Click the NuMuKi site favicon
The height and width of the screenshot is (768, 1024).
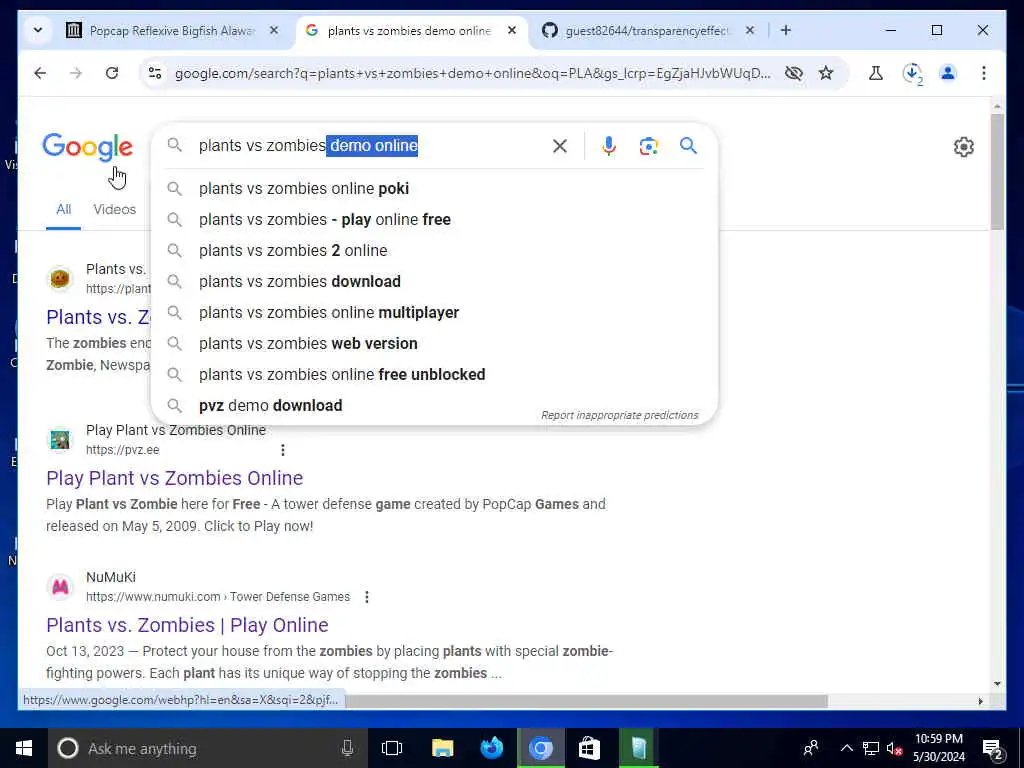[60, 586]
